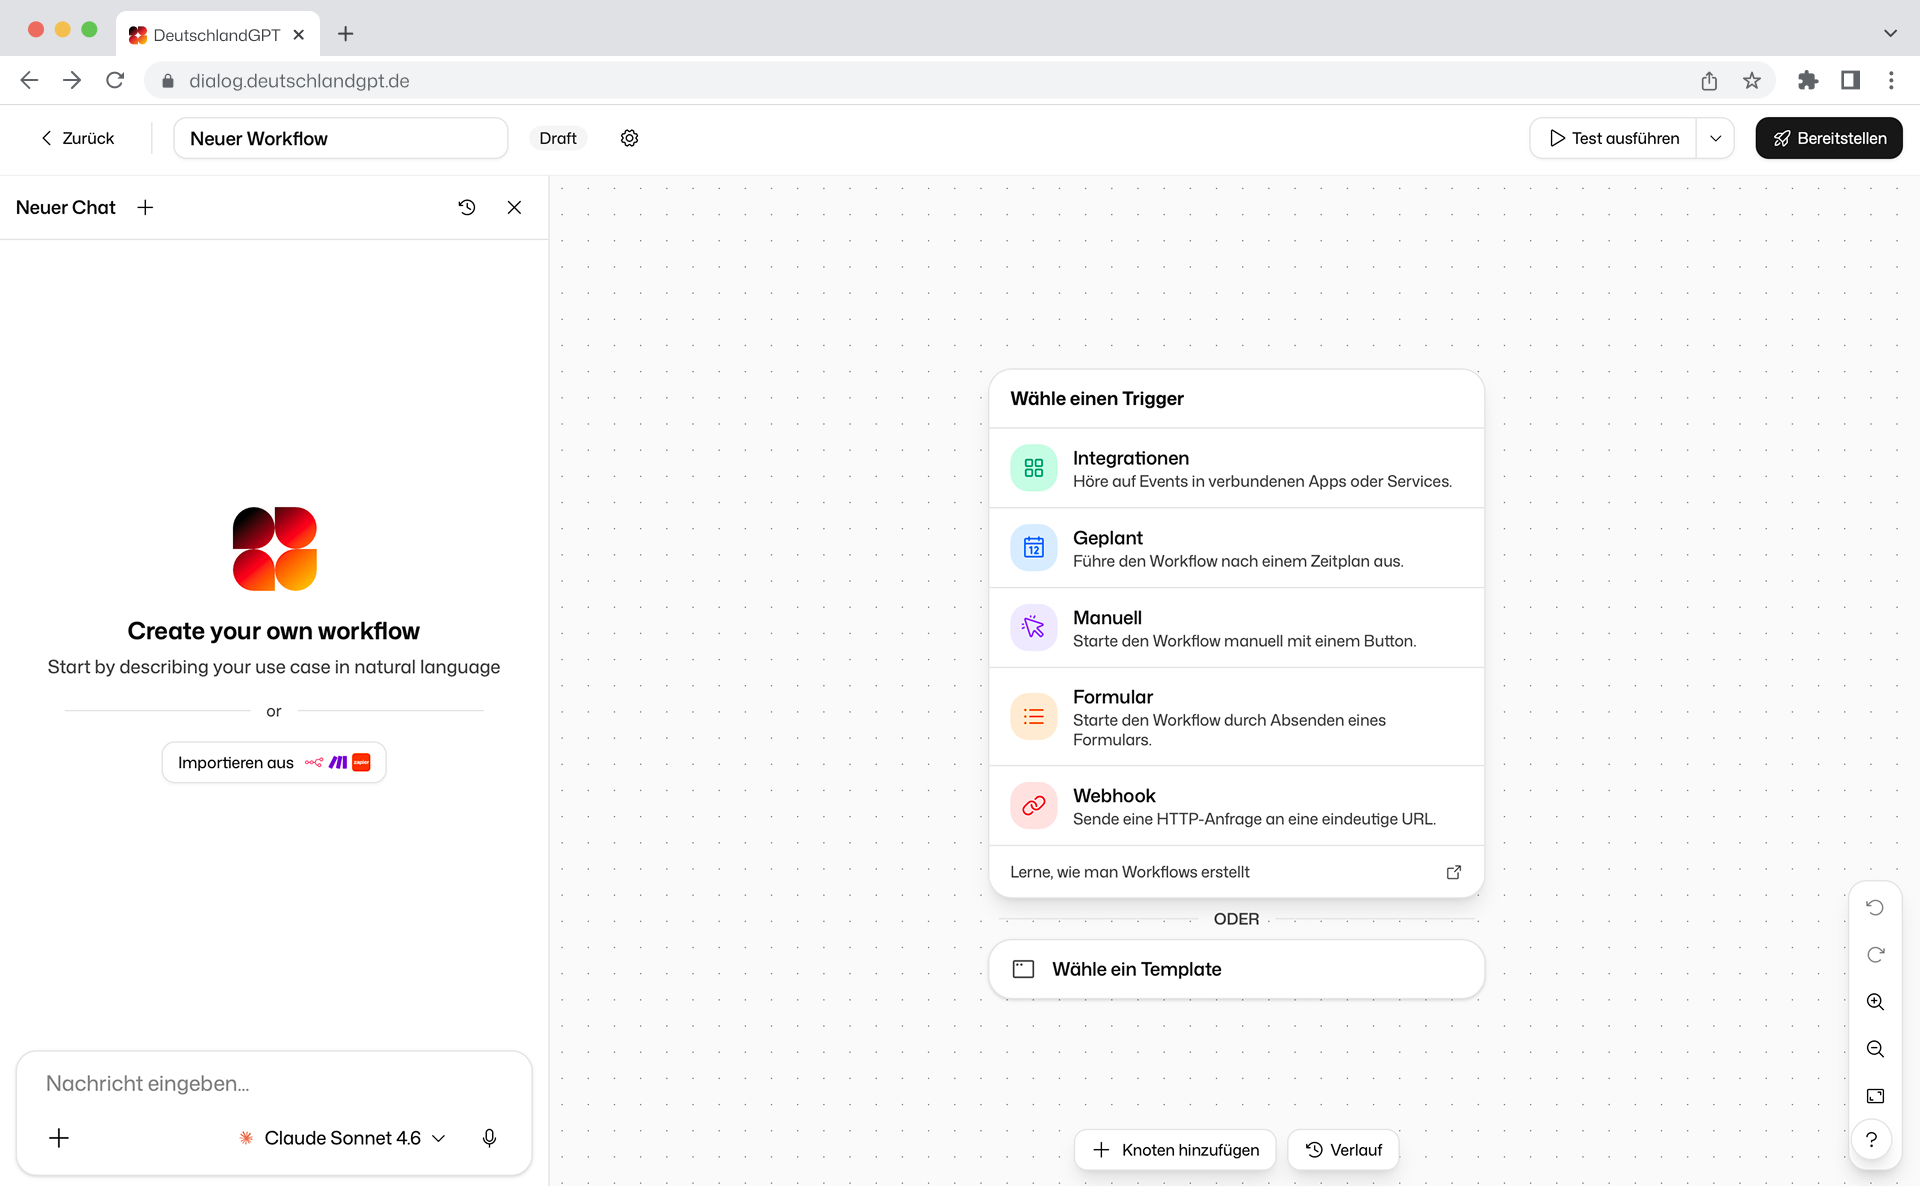Fit workflow canvas to view

tap(1875, 1096)
